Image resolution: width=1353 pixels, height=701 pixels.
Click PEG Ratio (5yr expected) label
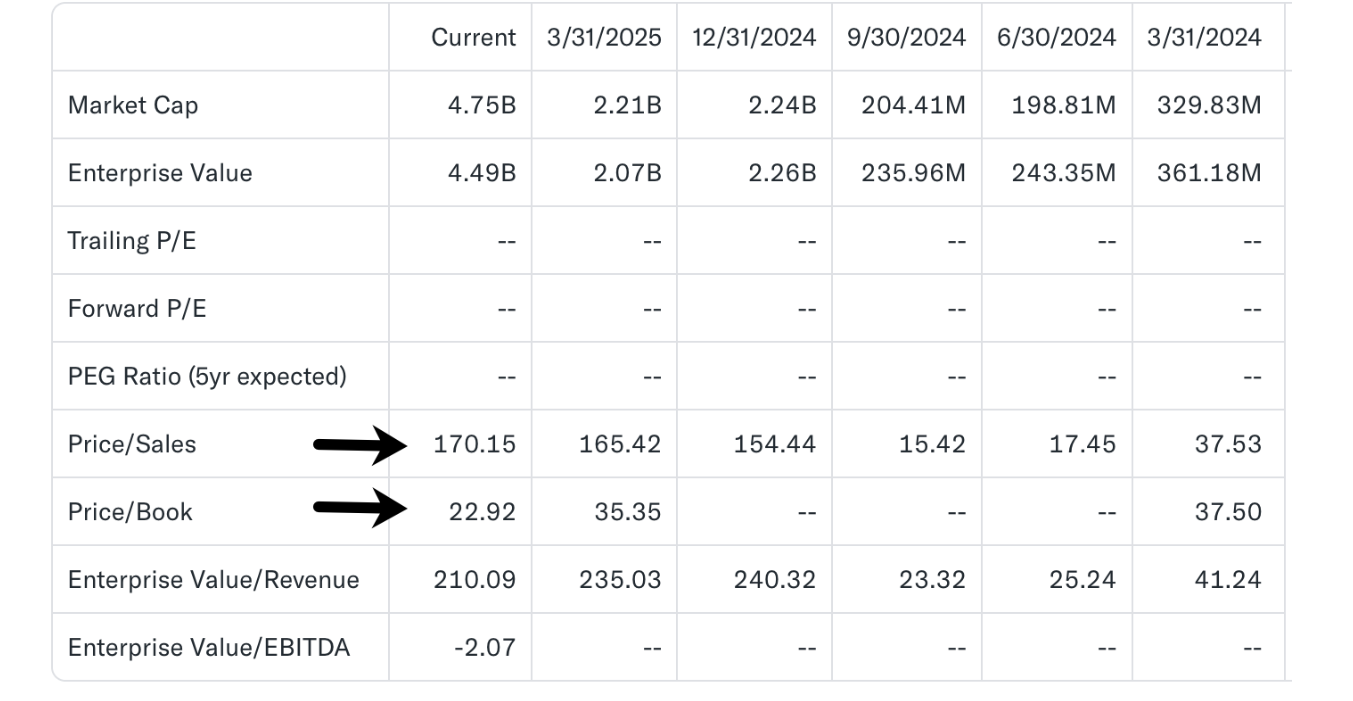pos(207,377)
